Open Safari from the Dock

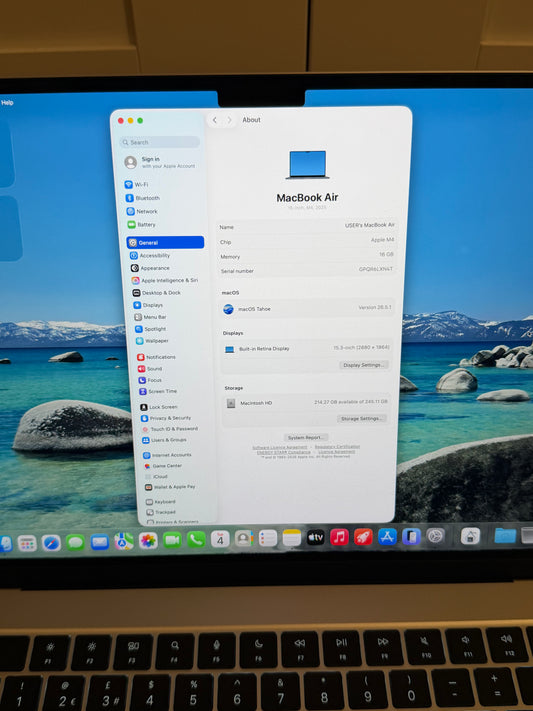[x=51, y=543]
